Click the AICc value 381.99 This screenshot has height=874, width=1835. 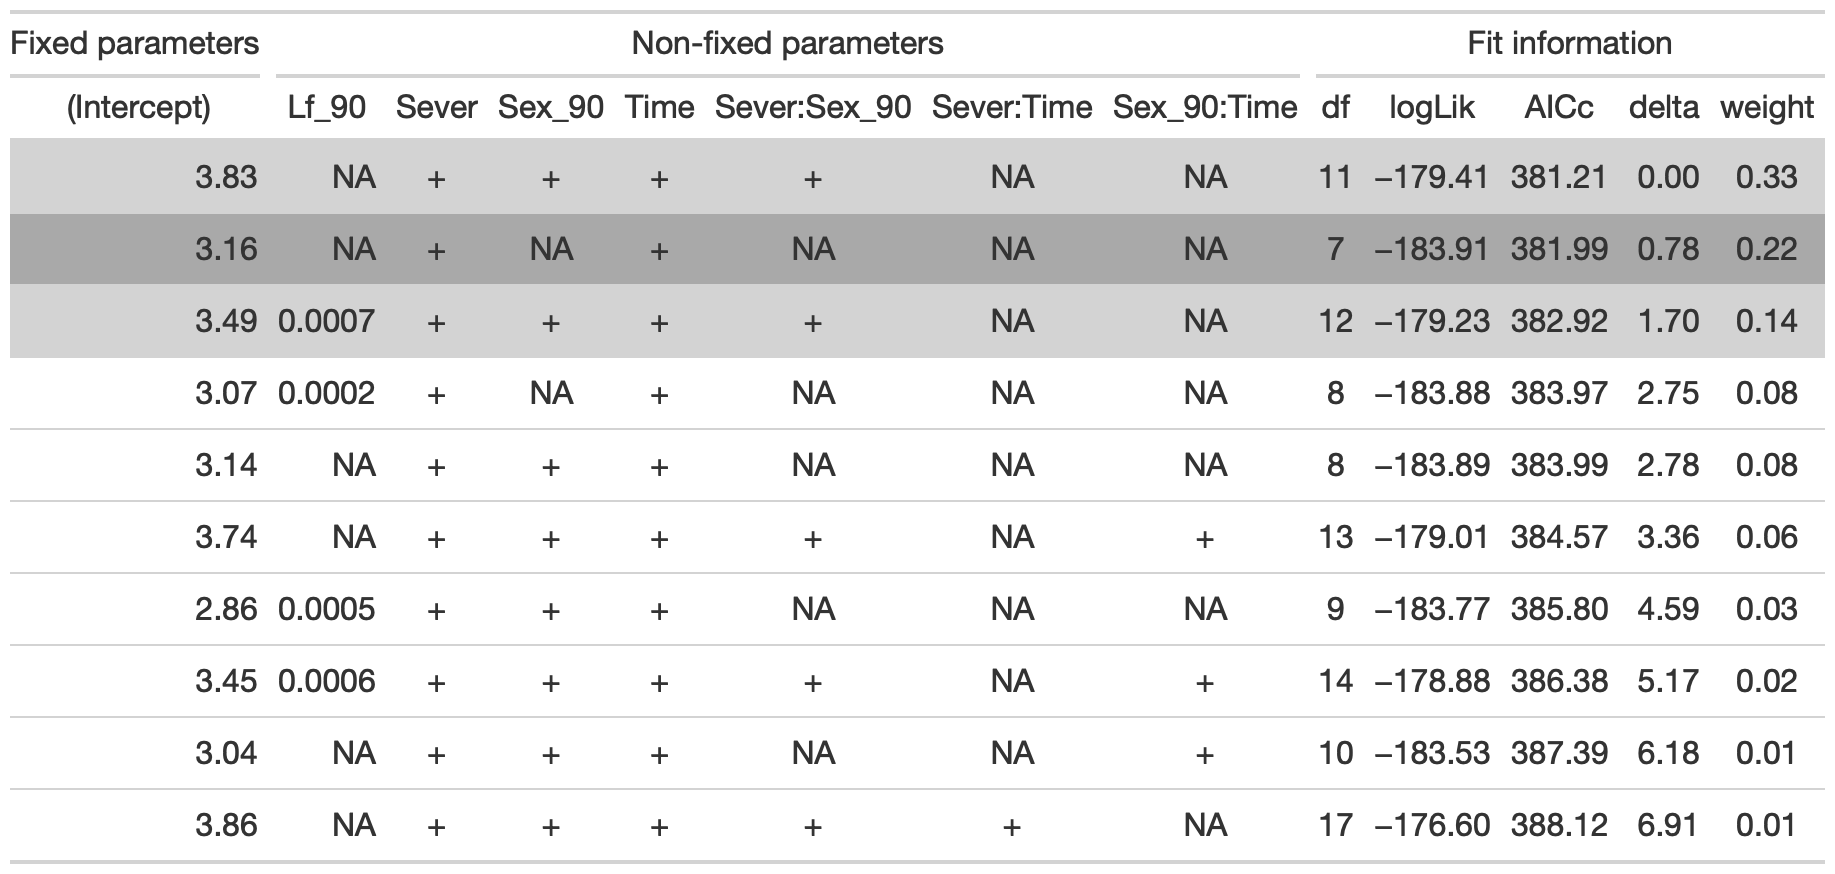(x=1559, y=249)
